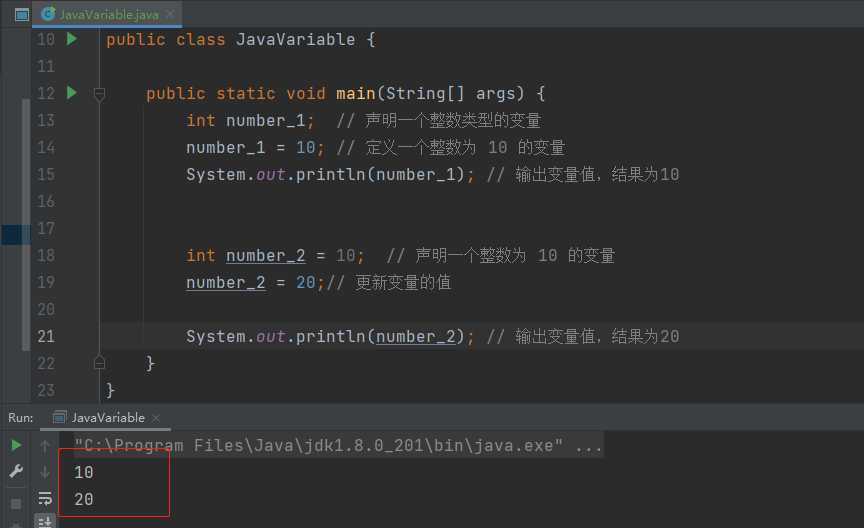Open run configuration wrench settings

tap(16, 472)
